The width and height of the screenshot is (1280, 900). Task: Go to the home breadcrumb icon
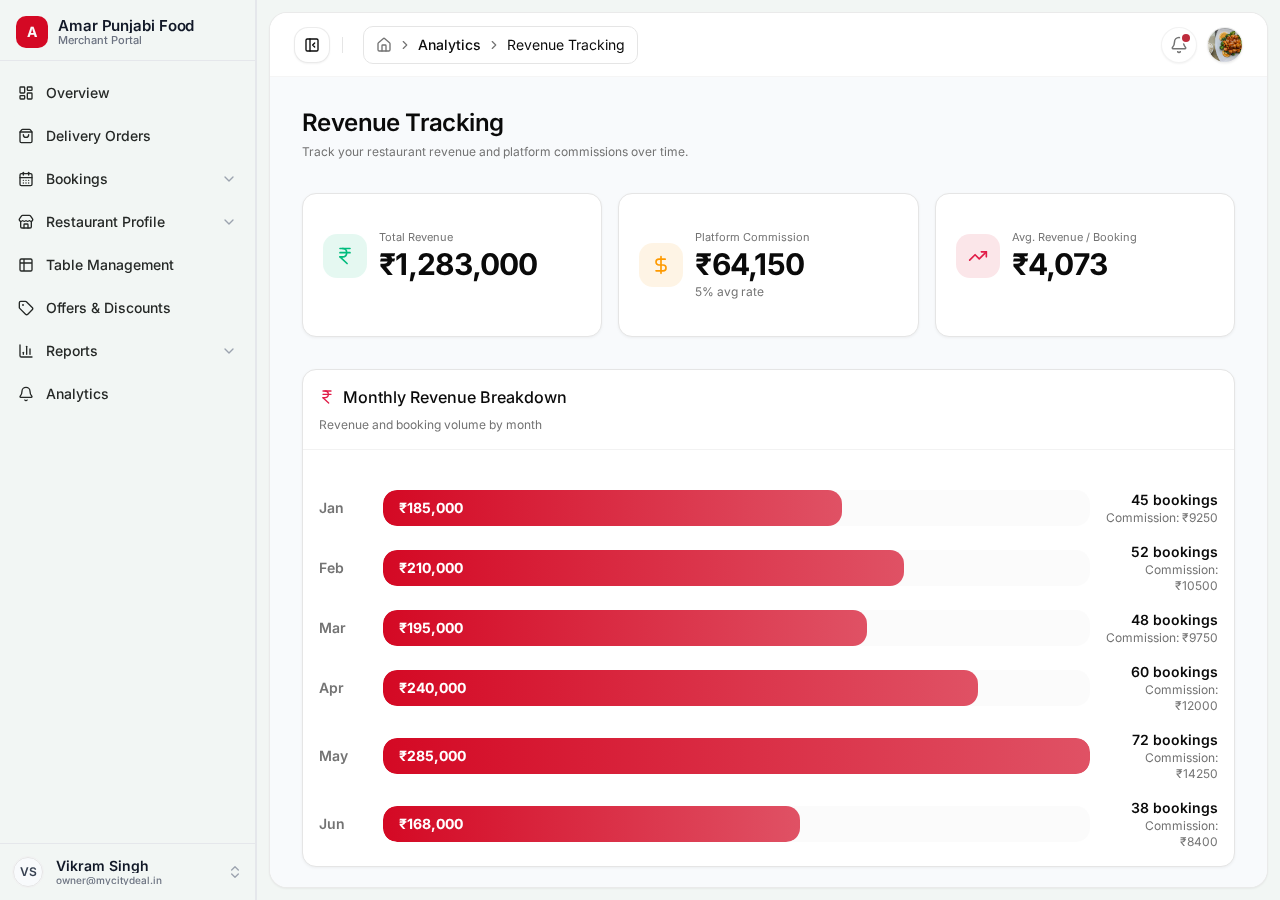click(x=384, y=45)
